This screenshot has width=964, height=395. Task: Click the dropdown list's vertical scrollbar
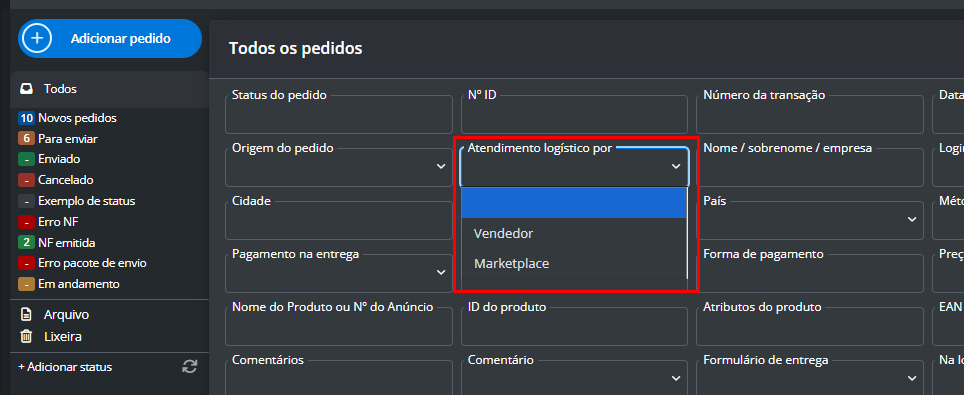pos(687,234)
